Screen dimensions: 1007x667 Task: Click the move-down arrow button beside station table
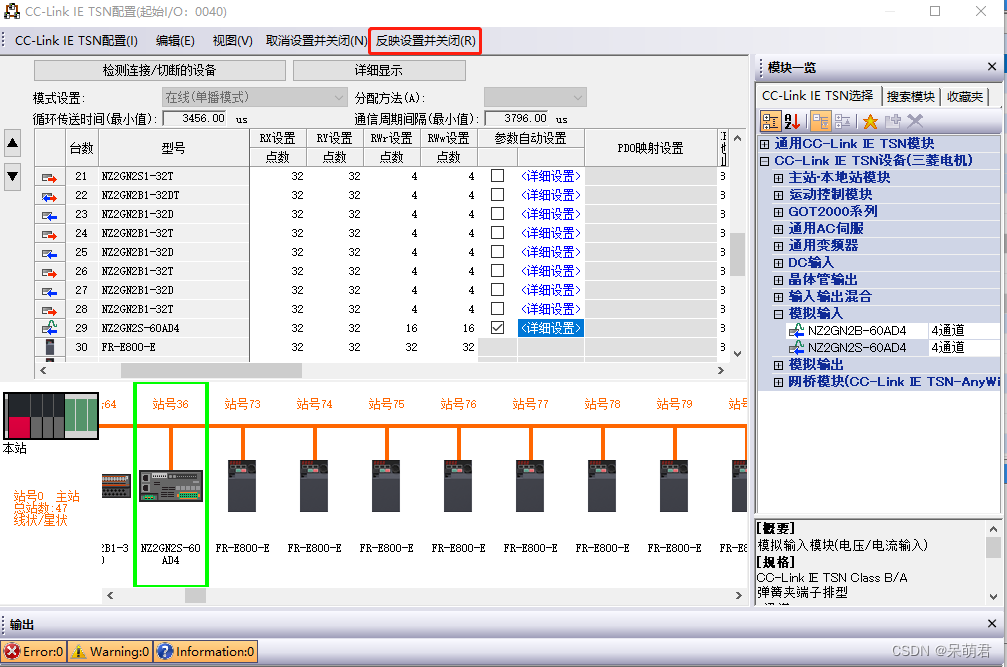[x=12, y=176]
